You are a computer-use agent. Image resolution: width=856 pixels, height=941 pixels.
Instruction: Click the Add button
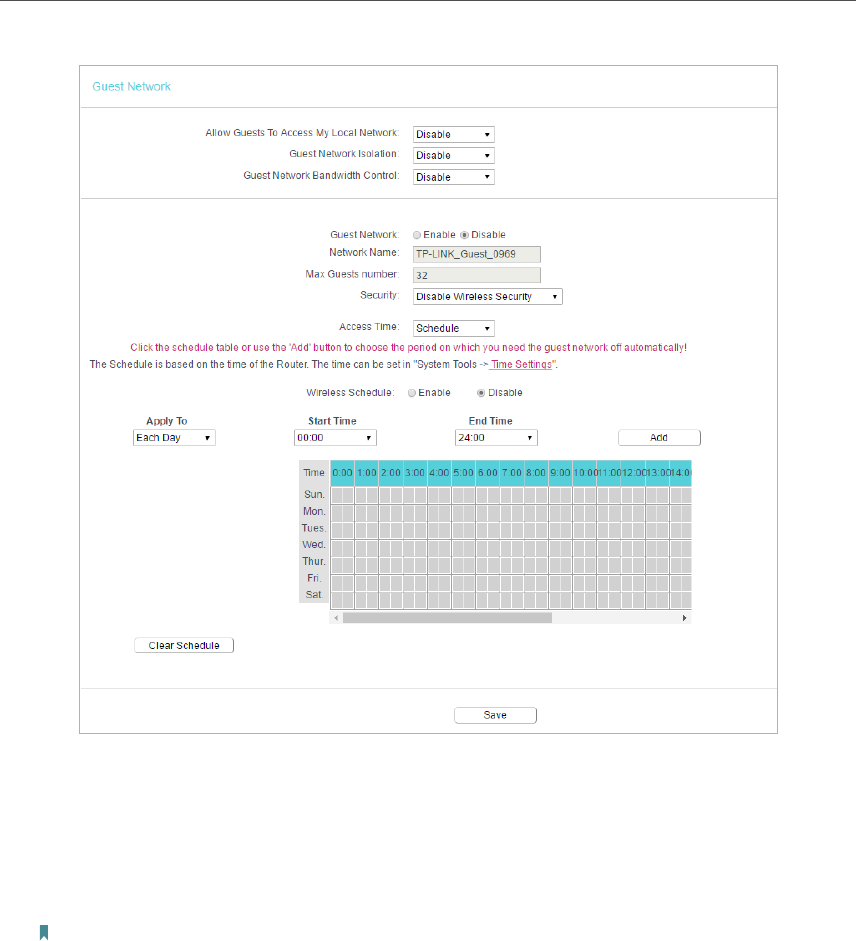[659, 437]
